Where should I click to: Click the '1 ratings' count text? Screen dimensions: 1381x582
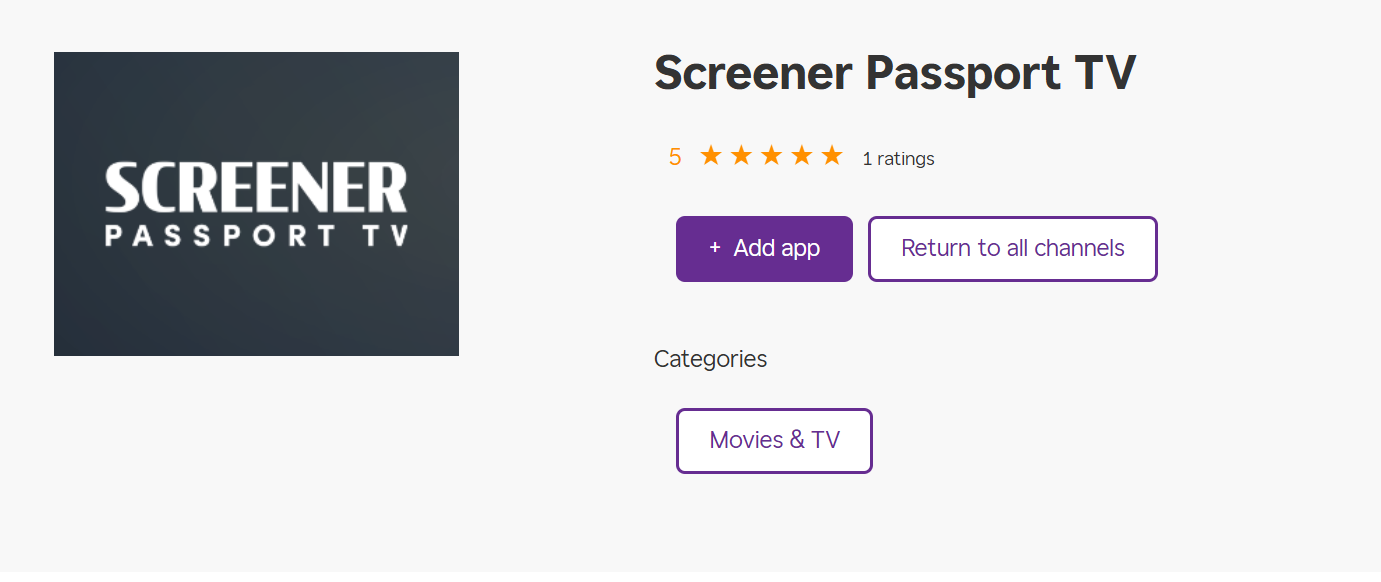pos(898,158)
